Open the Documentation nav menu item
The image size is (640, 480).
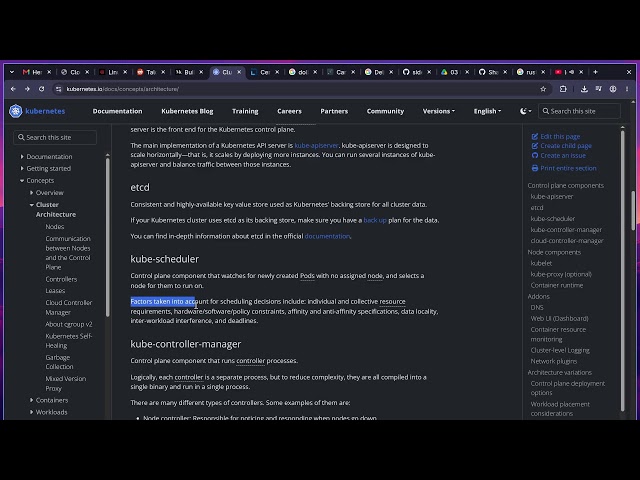tap(118, 111)
